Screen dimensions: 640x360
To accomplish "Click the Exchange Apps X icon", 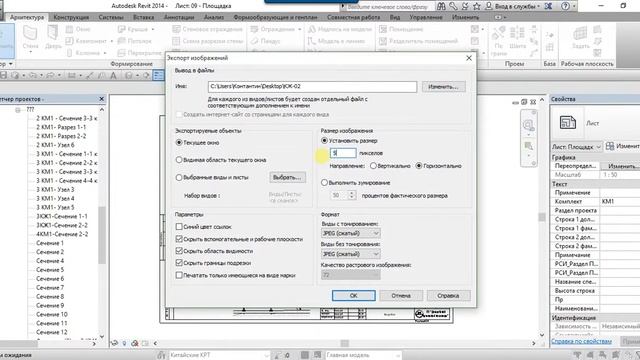I will pyautogui.click(x=549, y=6).
